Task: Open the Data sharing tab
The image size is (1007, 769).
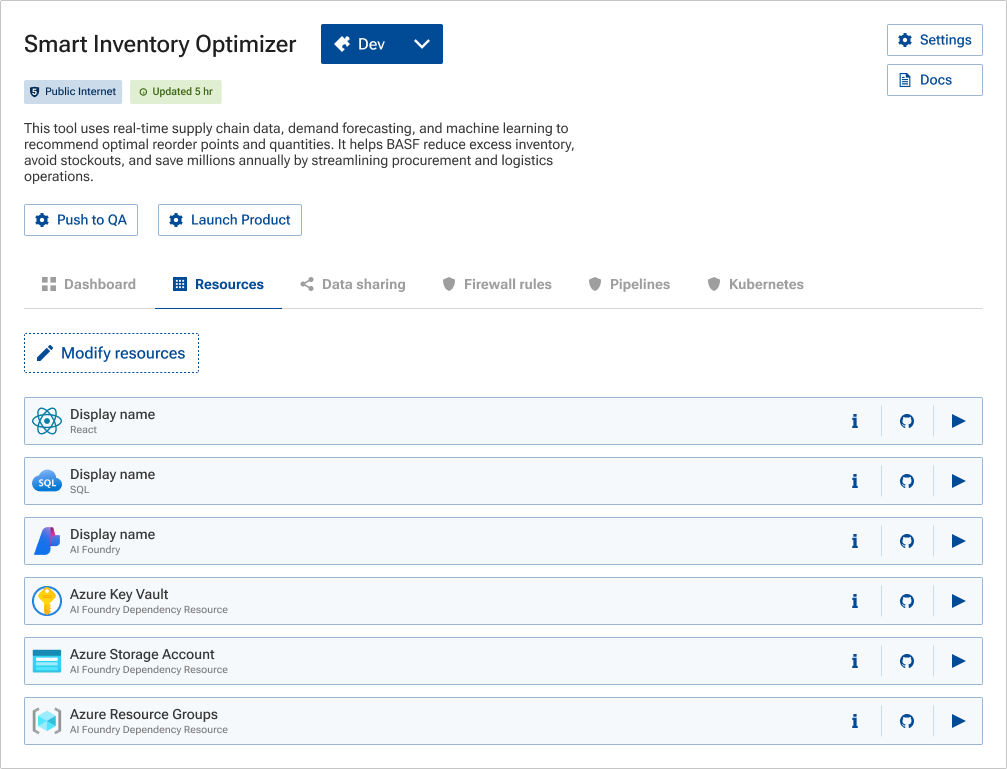Action: [353, 285]
